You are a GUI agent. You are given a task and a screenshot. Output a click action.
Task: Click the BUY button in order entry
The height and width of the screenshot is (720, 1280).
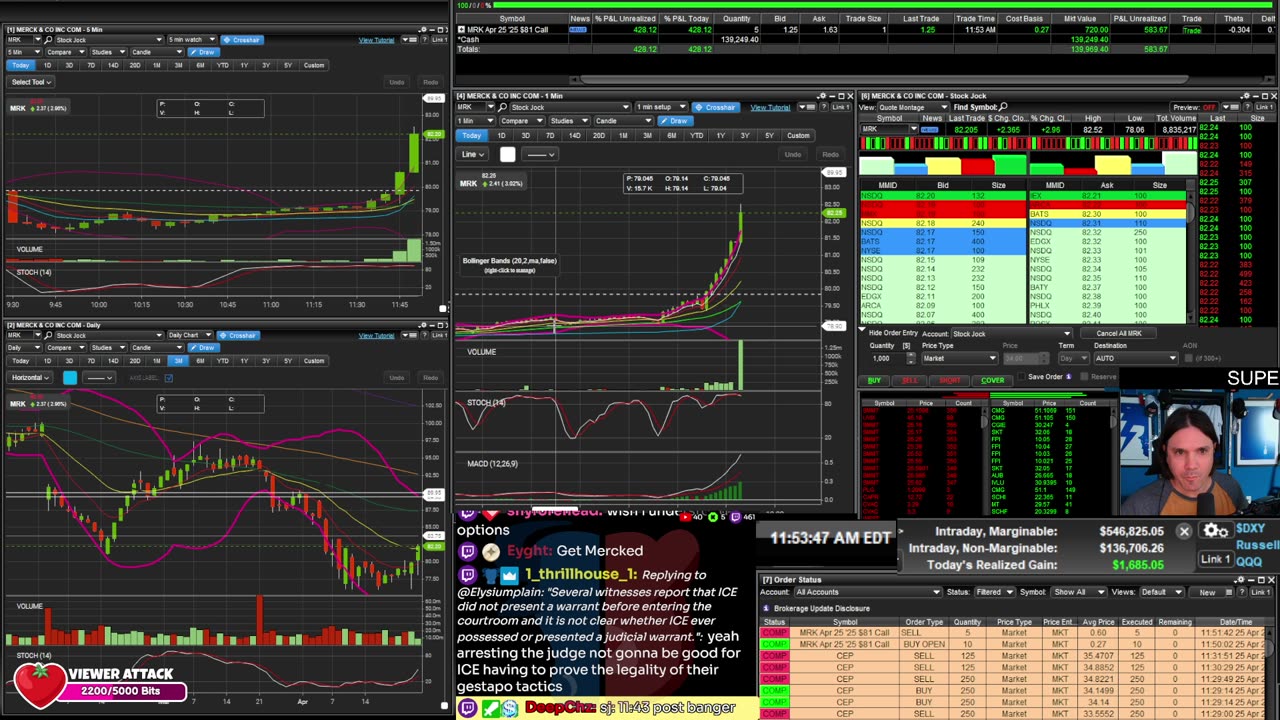pos(874,380)
